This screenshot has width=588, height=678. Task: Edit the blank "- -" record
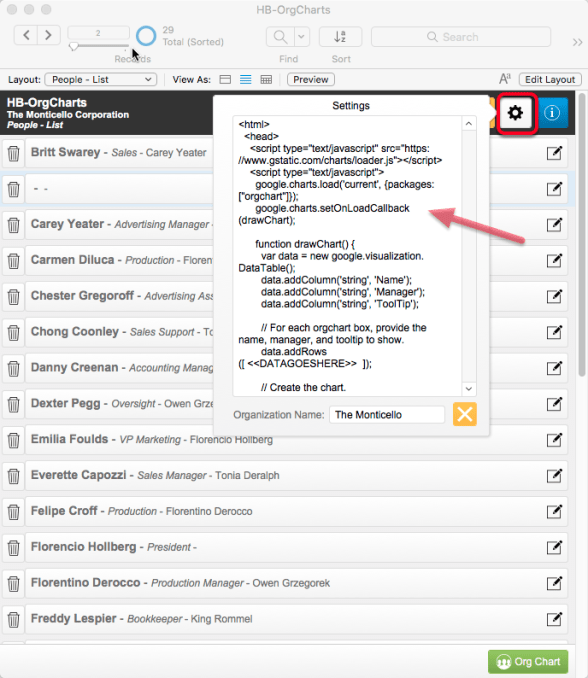point(554,189)
